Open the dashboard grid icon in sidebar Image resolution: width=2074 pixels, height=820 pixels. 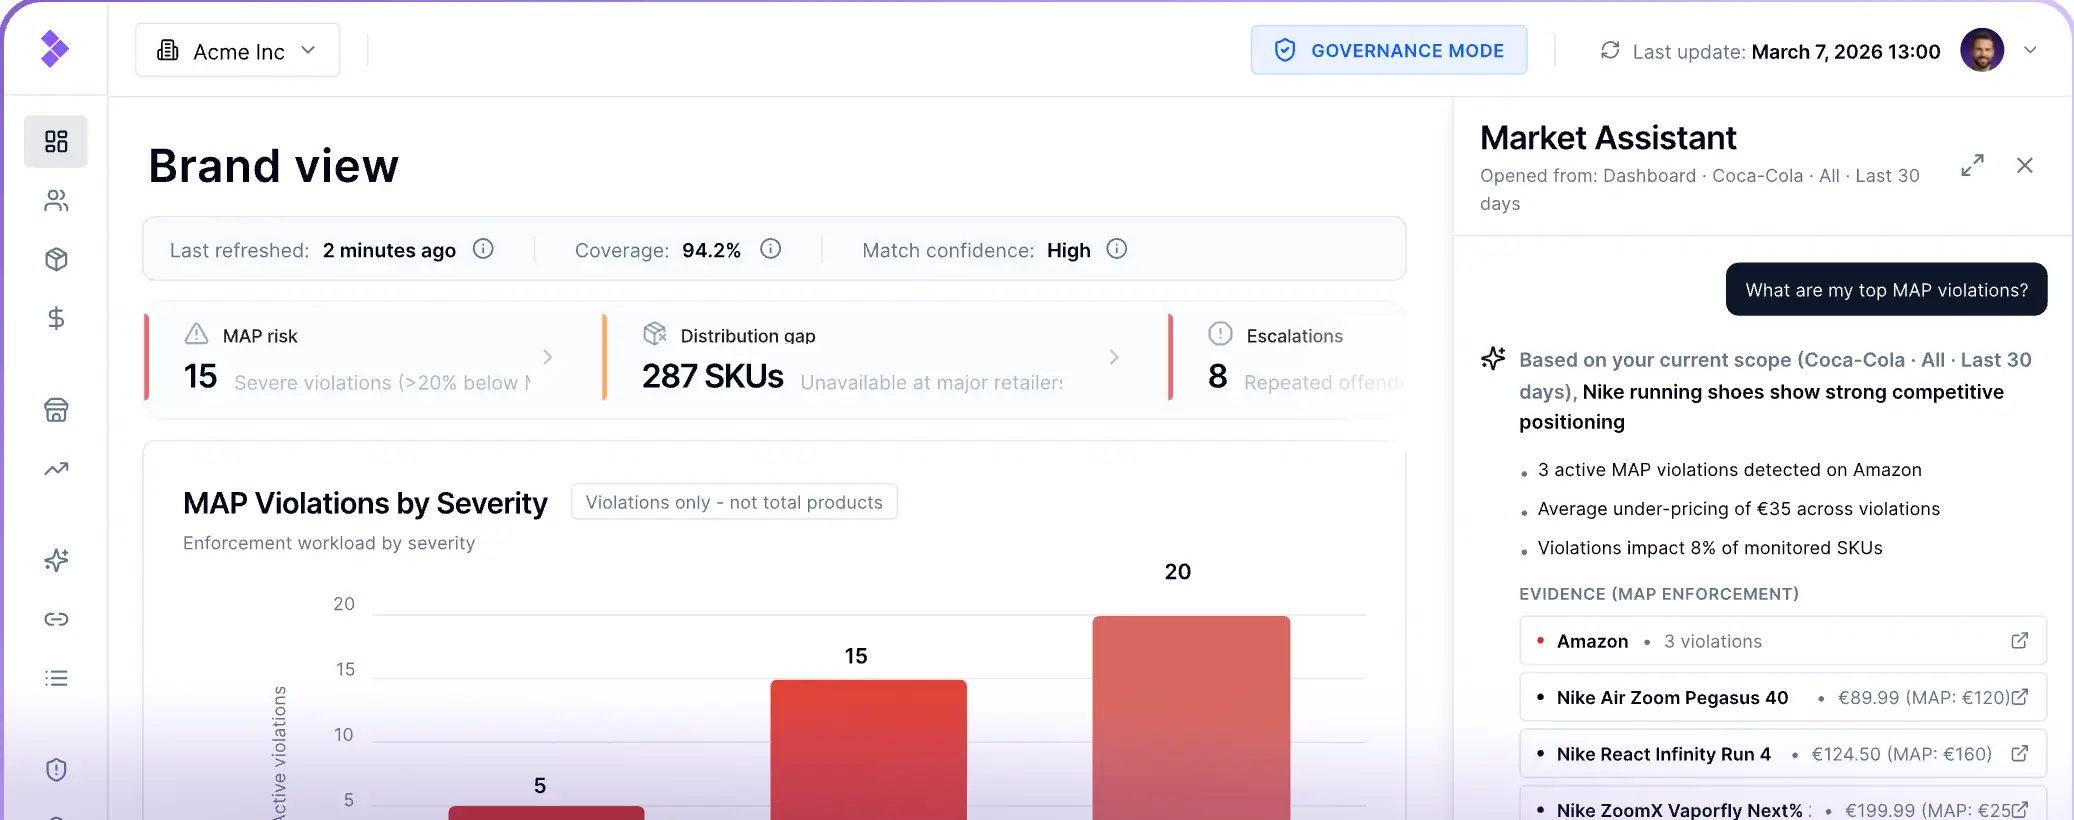pos(56,141)
